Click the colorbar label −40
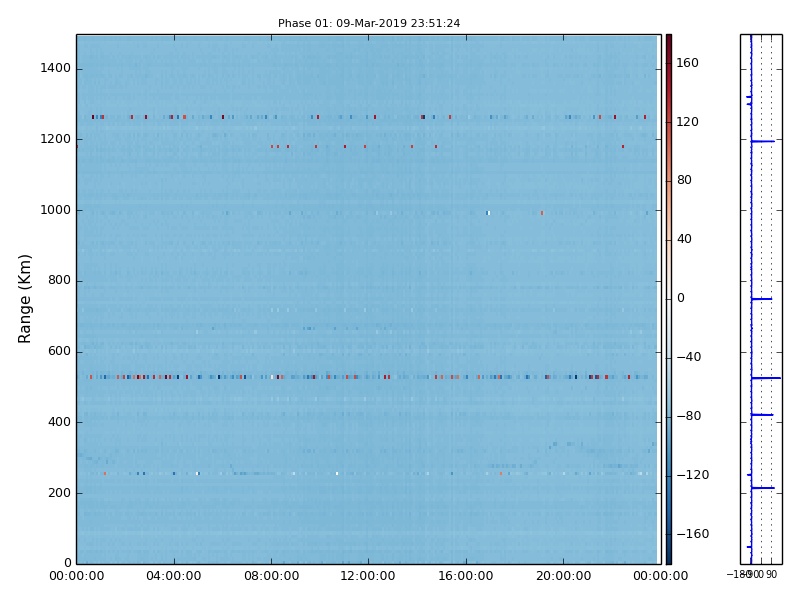800x600 pixels. (x=689, y=357)
